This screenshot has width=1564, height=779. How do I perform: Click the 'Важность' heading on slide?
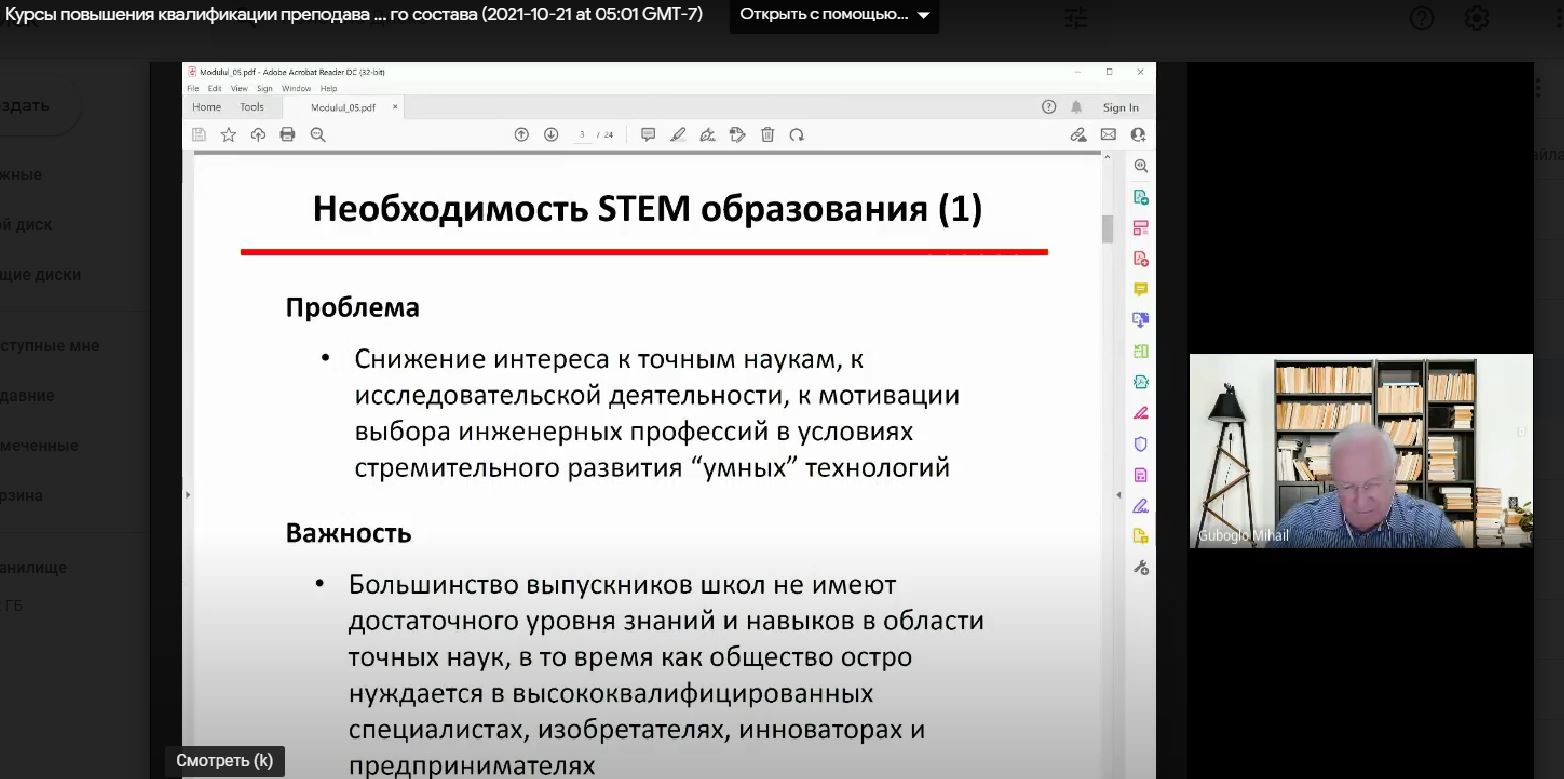point(348,533)
